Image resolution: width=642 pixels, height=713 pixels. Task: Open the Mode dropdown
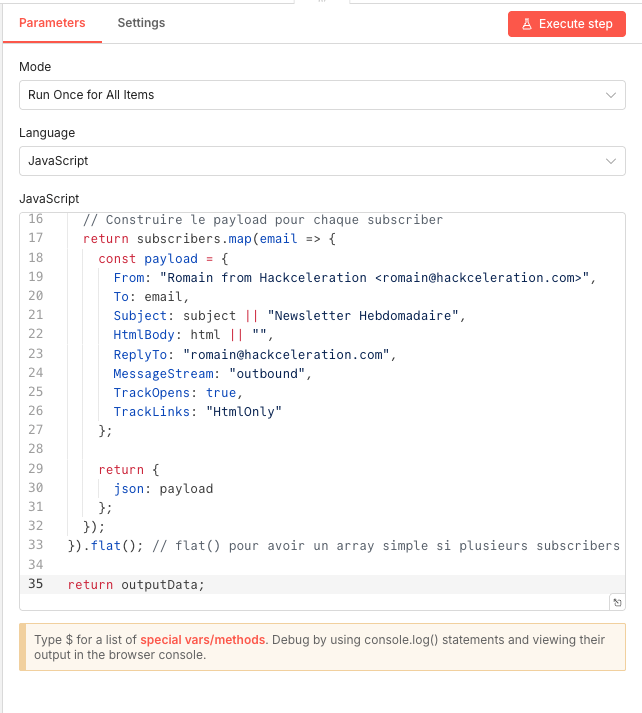(322, 95)
